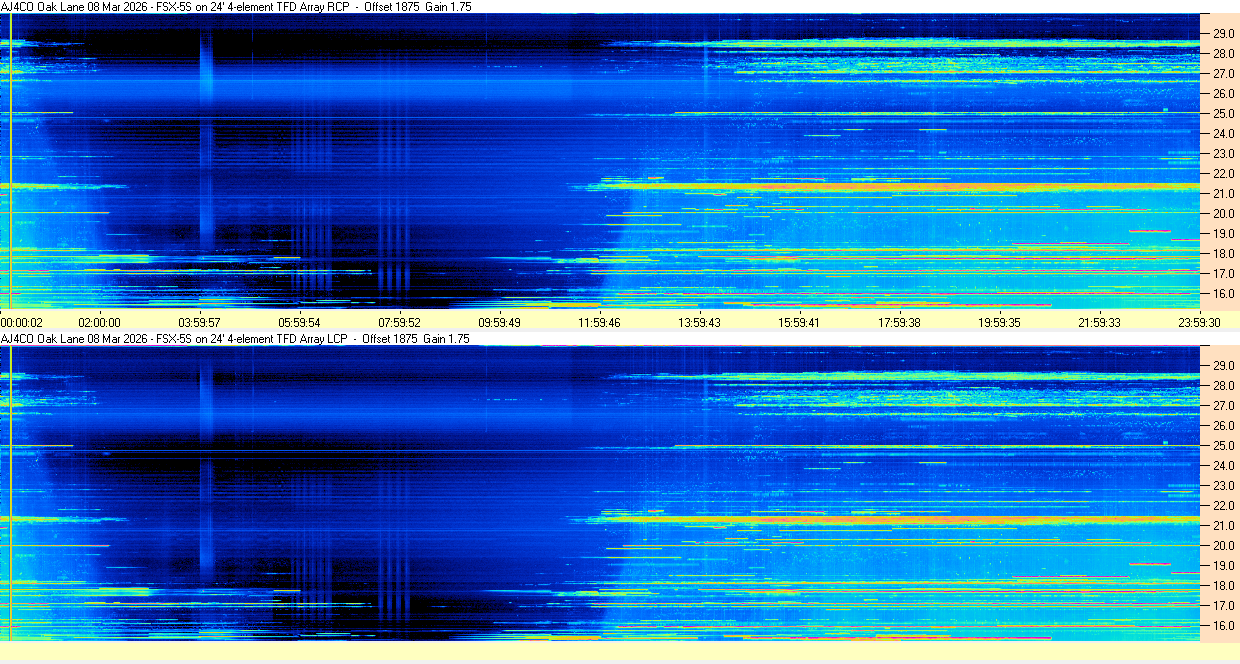Click the 20.0 frequency label in RCP panel

click(1223, 214)
